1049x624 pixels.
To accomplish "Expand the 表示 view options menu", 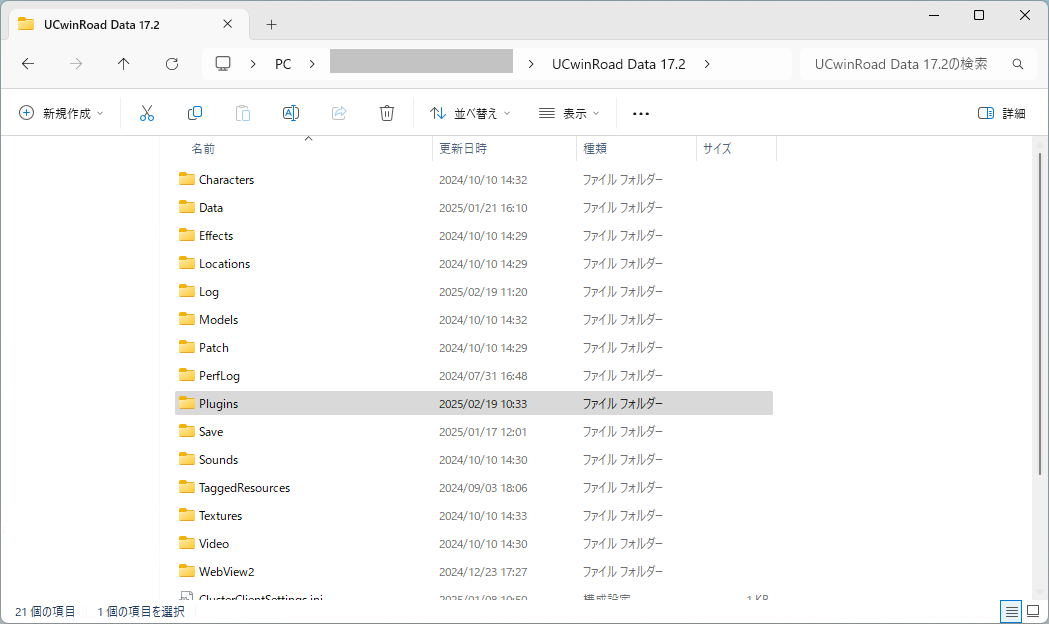I will [x=569, y=113].
